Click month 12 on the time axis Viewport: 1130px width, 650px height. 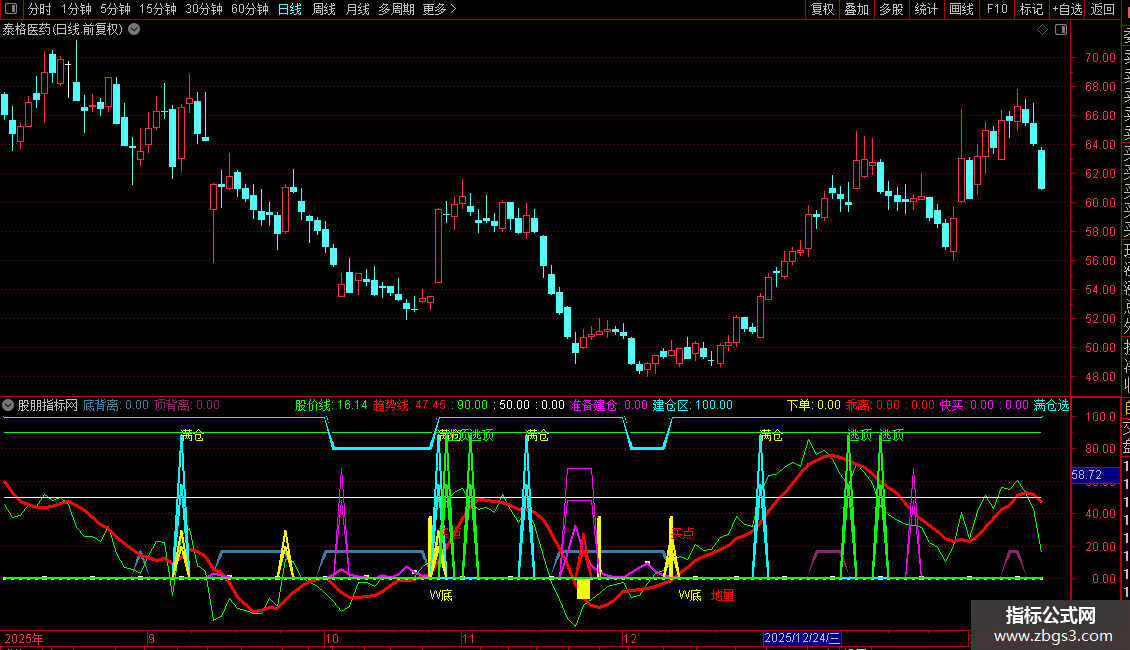tap(630, 638)
